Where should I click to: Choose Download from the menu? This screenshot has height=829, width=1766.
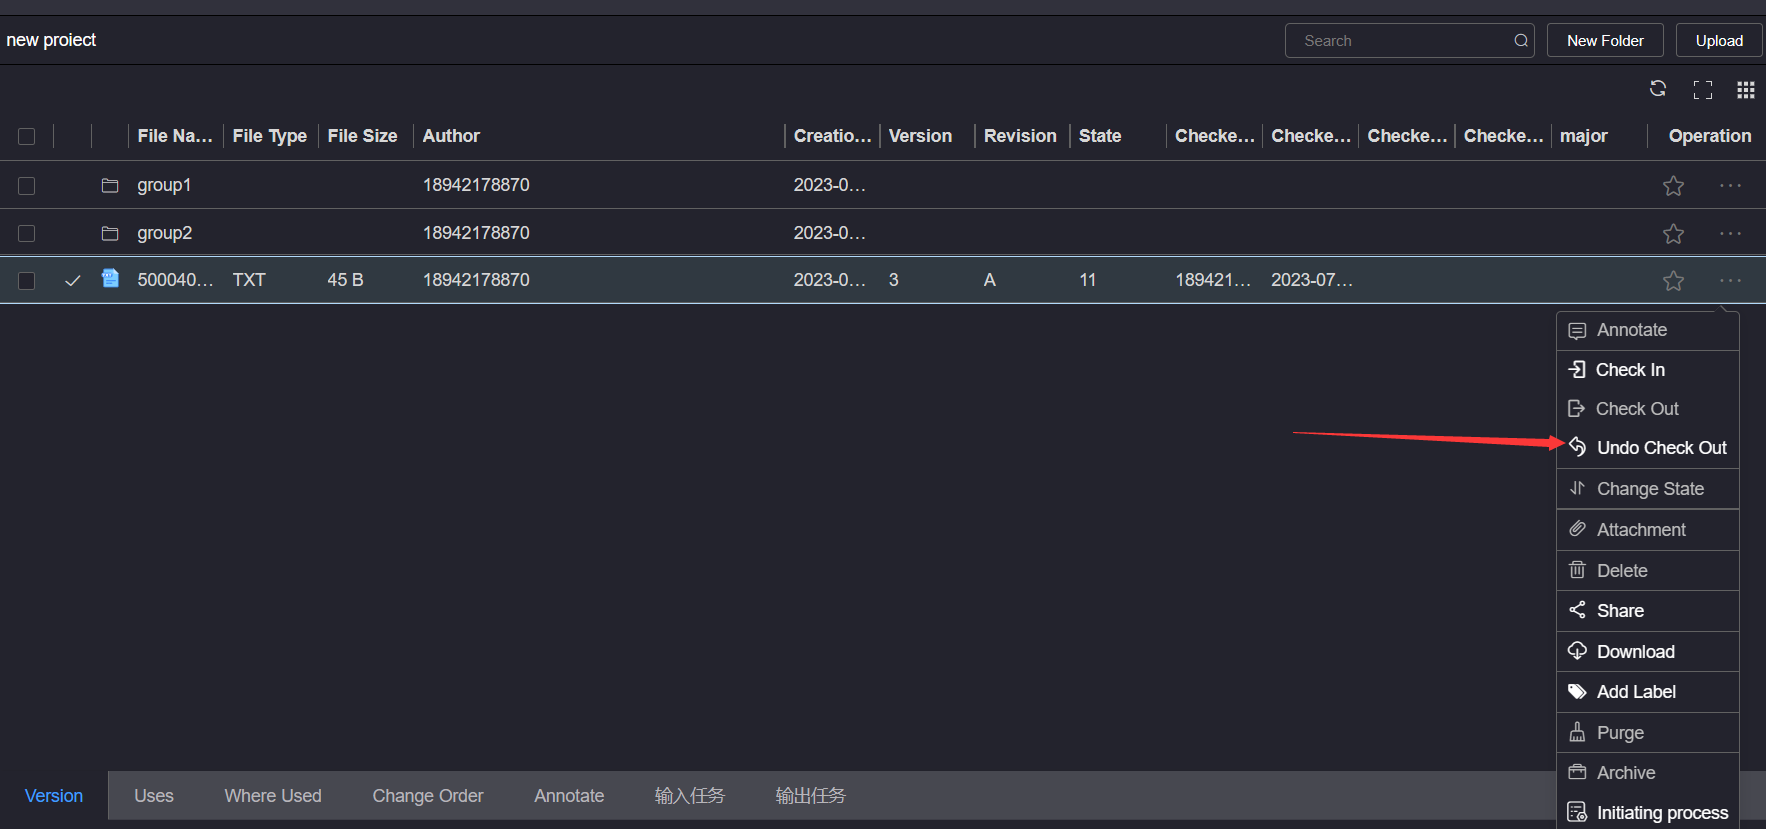[x=1647, y=652]
